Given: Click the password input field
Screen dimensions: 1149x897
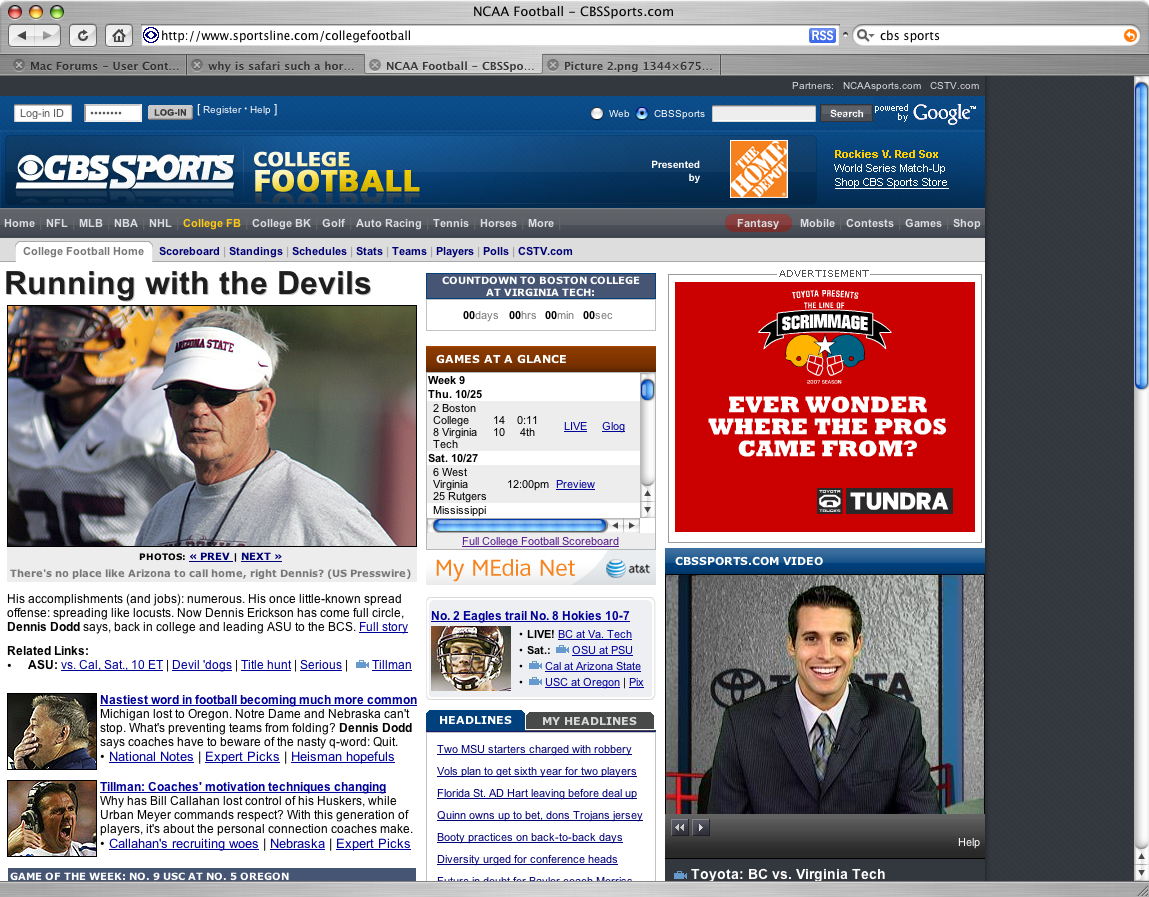Looking at the screenshot, I should click(112, 113).
